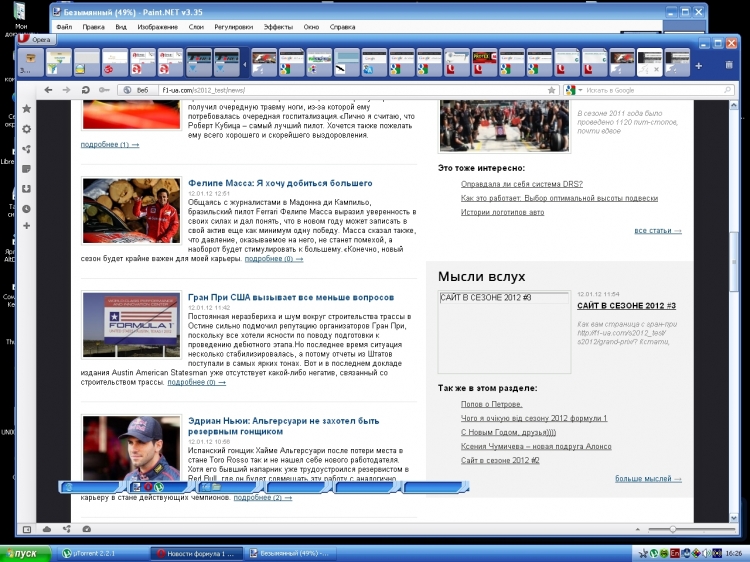The image size is (750, 562).
Task: Open link Попов о Петрове.
Action: tap(492, 404)
